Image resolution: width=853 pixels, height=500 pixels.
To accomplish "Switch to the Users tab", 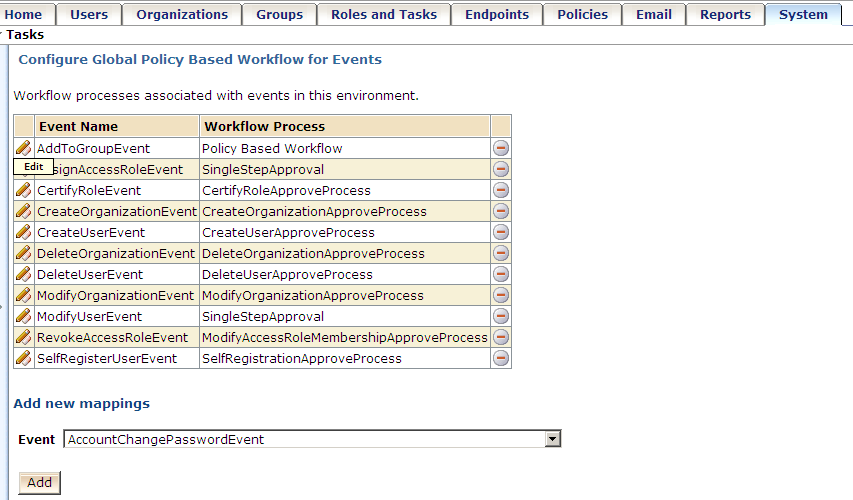I will 89,15.
